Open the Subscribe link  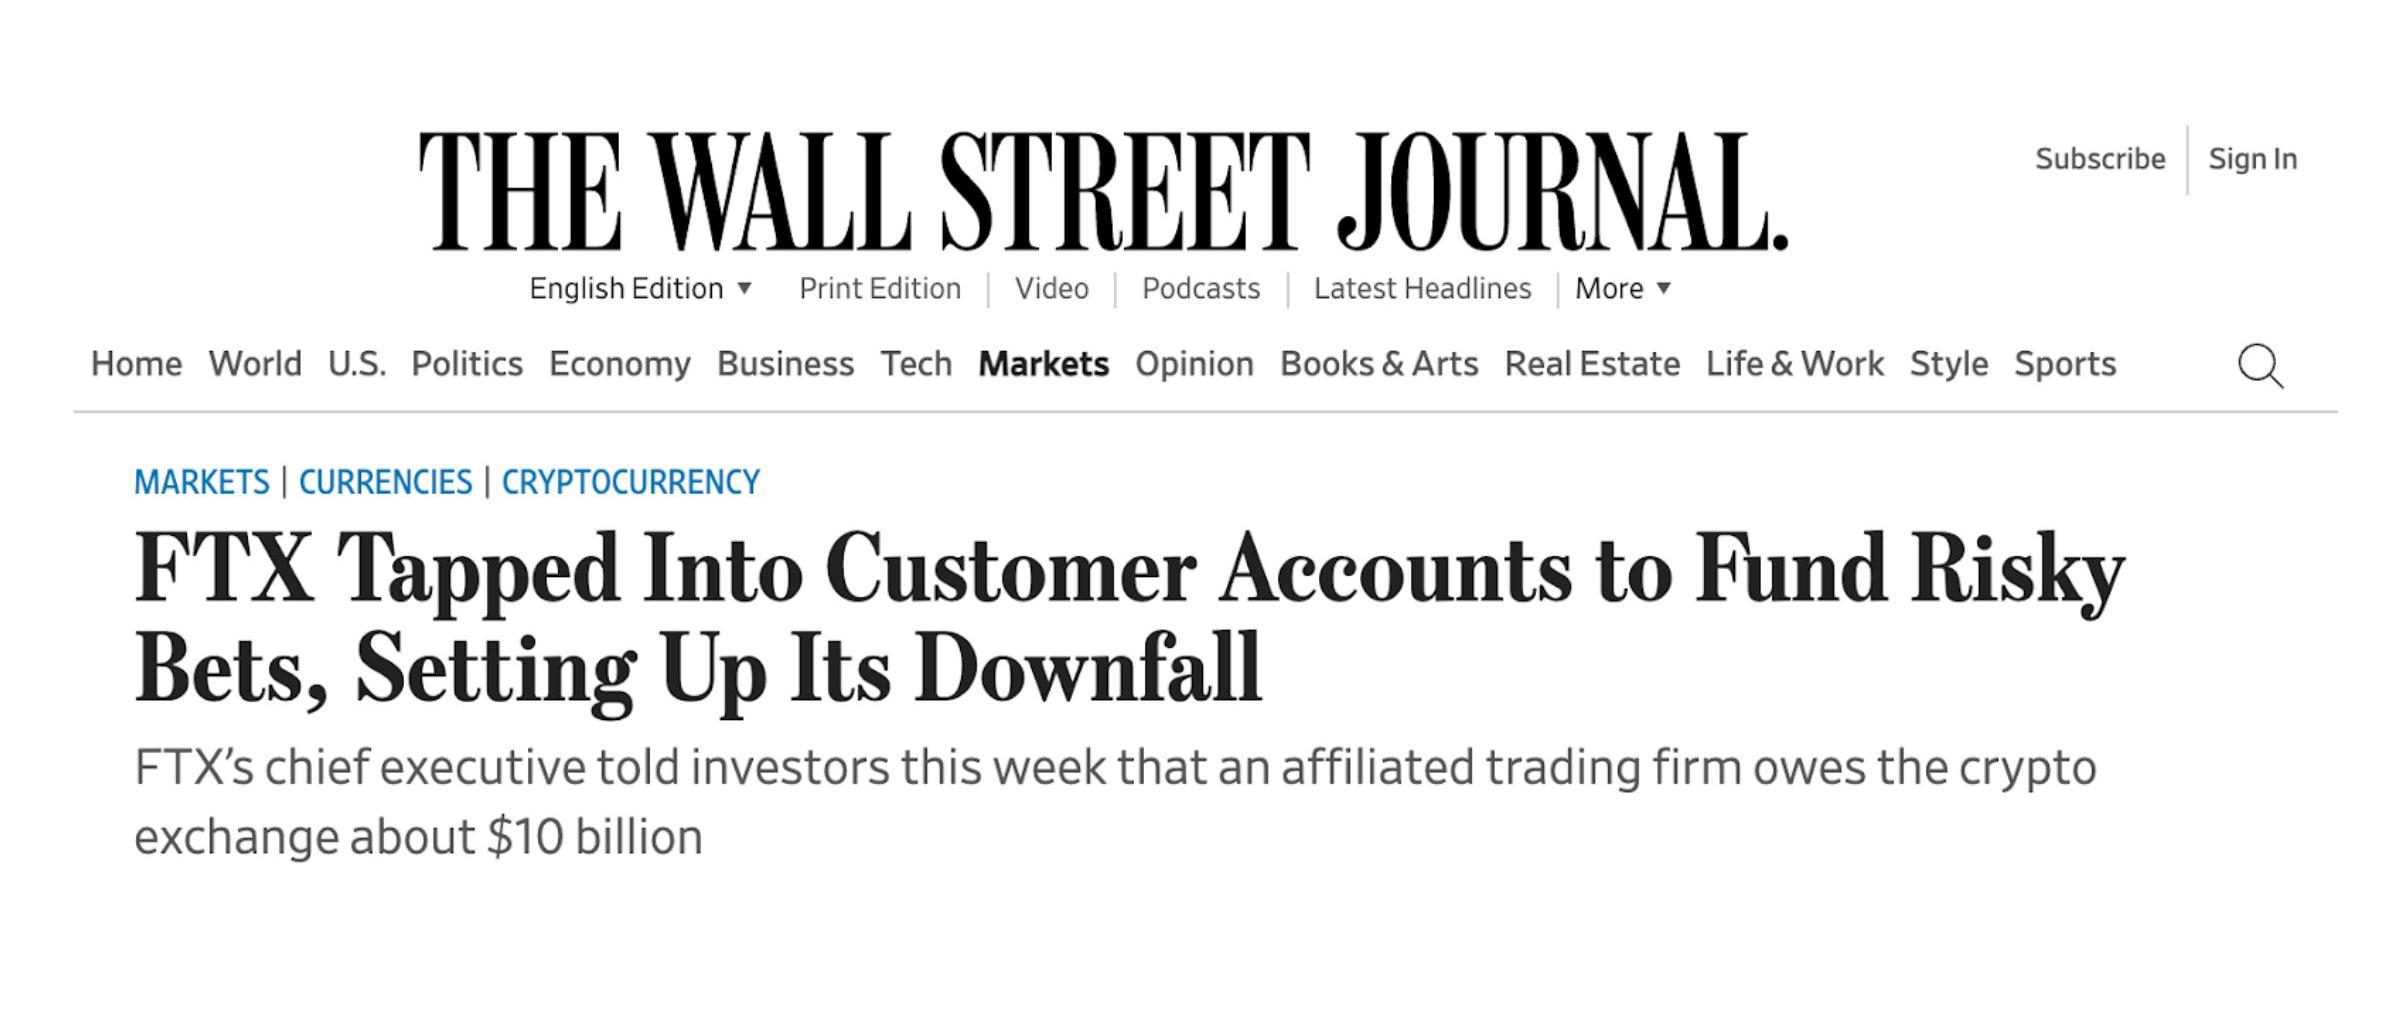pos(2099,159)
